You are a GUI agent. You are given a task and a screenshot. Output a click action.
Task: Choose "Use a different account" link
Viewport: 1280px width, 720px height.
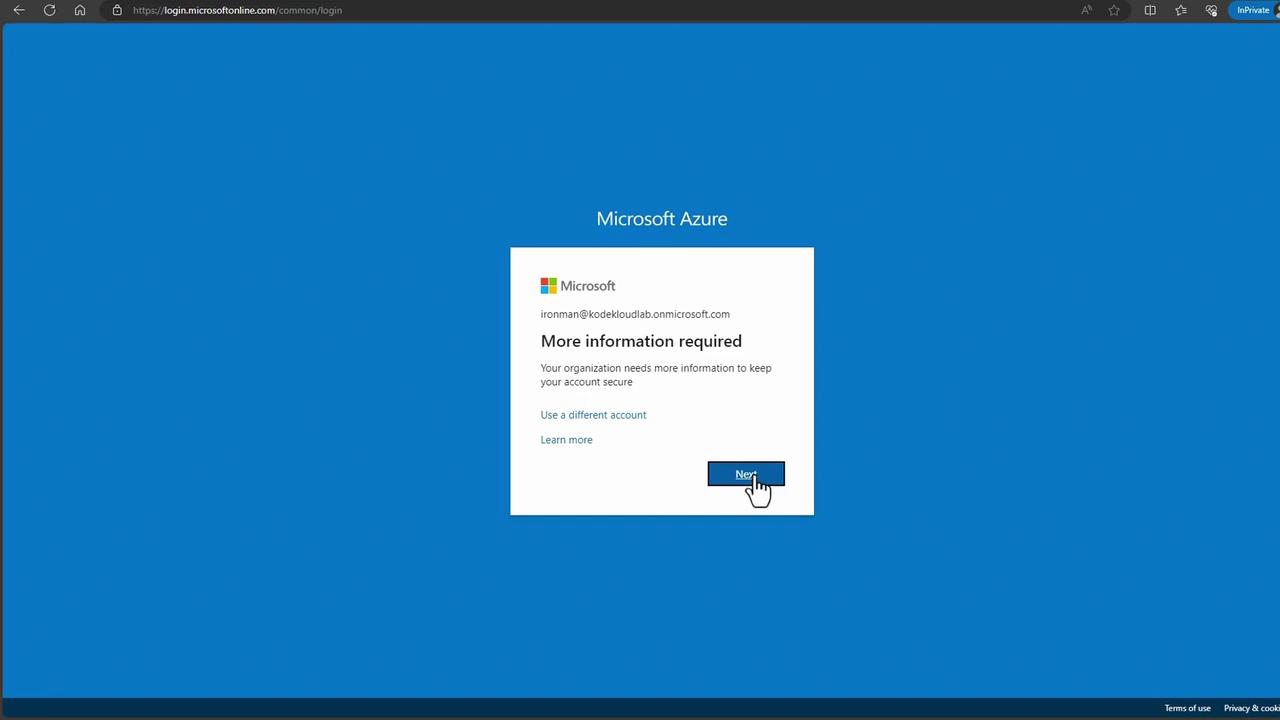click(x=593, y=415)
